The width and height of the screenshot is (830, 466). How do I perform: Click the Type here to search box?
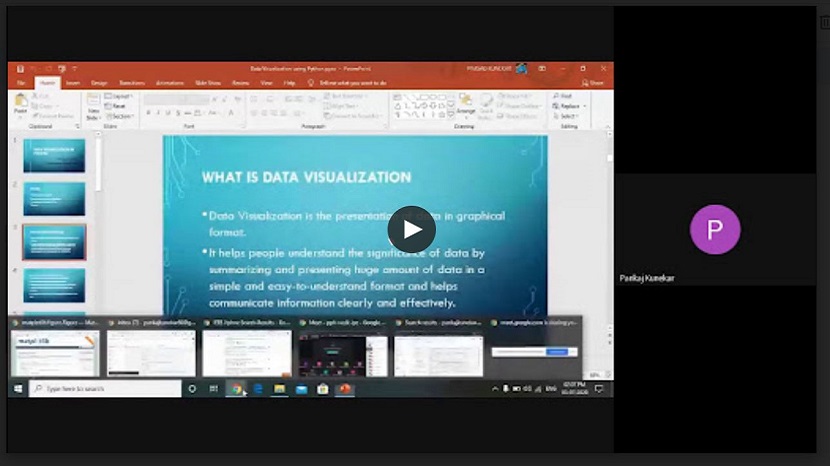(105, 389)
